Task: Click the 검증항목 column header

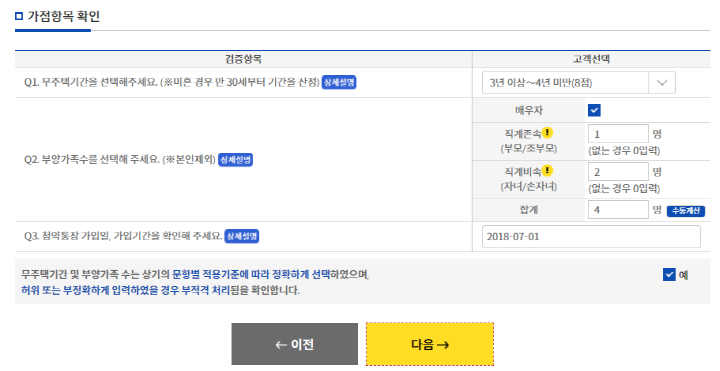Action: 243,59
